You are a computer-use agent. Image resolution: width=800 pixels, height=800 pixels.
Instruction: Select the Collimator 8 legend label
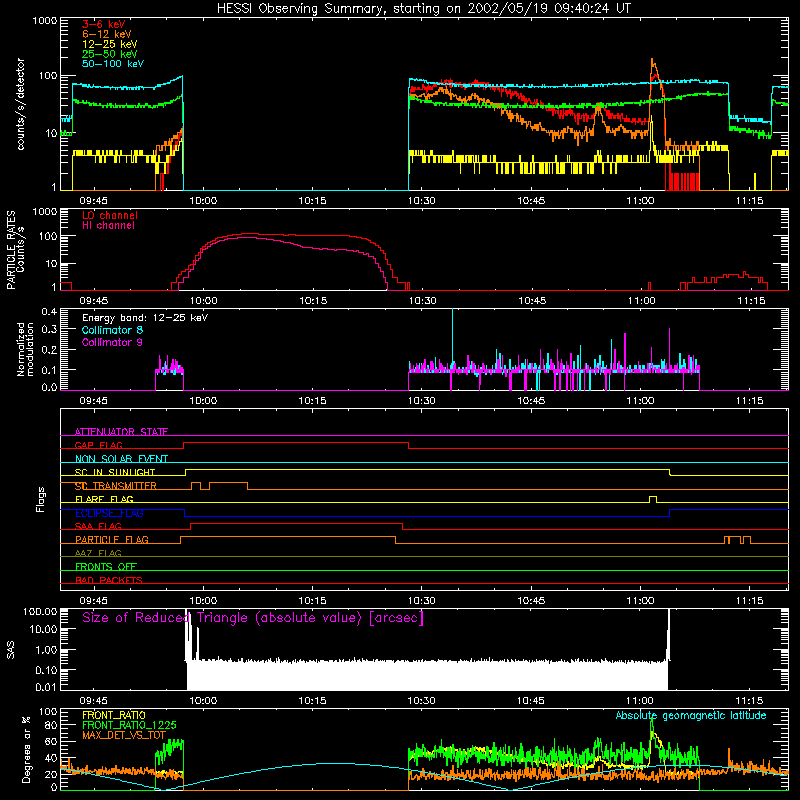click(112, 330)
